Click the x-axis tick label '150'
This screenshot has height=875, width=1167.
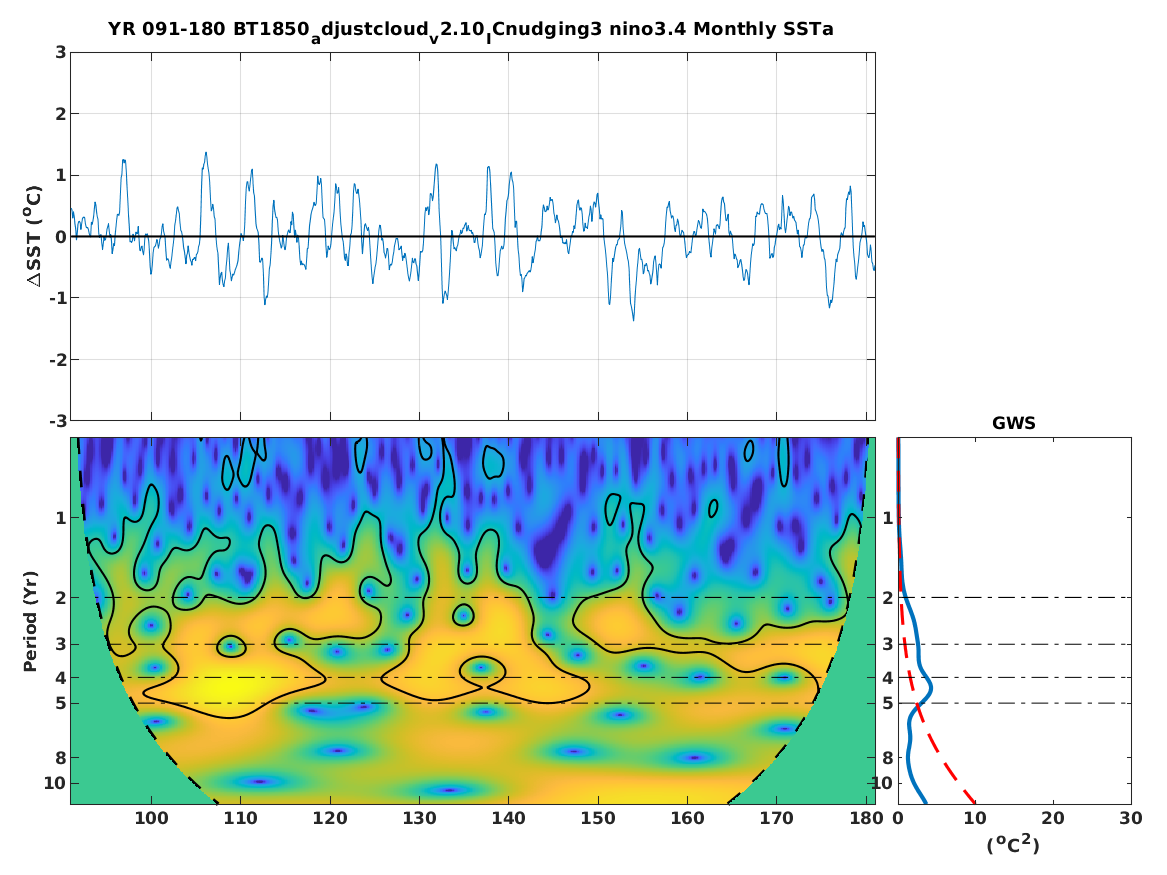coord(598,818)
